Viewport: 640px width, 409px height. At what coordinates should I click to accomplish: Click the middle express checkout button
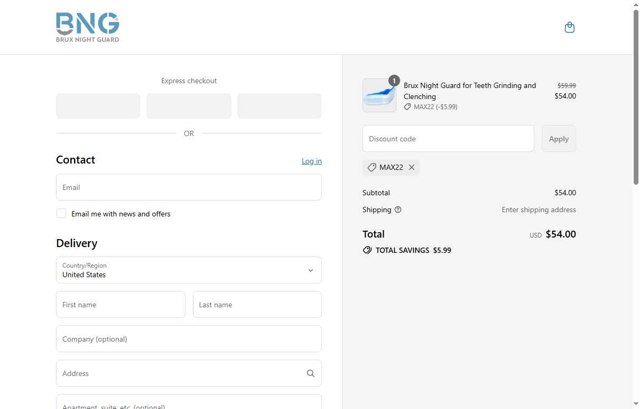click(x=189, y=106)
